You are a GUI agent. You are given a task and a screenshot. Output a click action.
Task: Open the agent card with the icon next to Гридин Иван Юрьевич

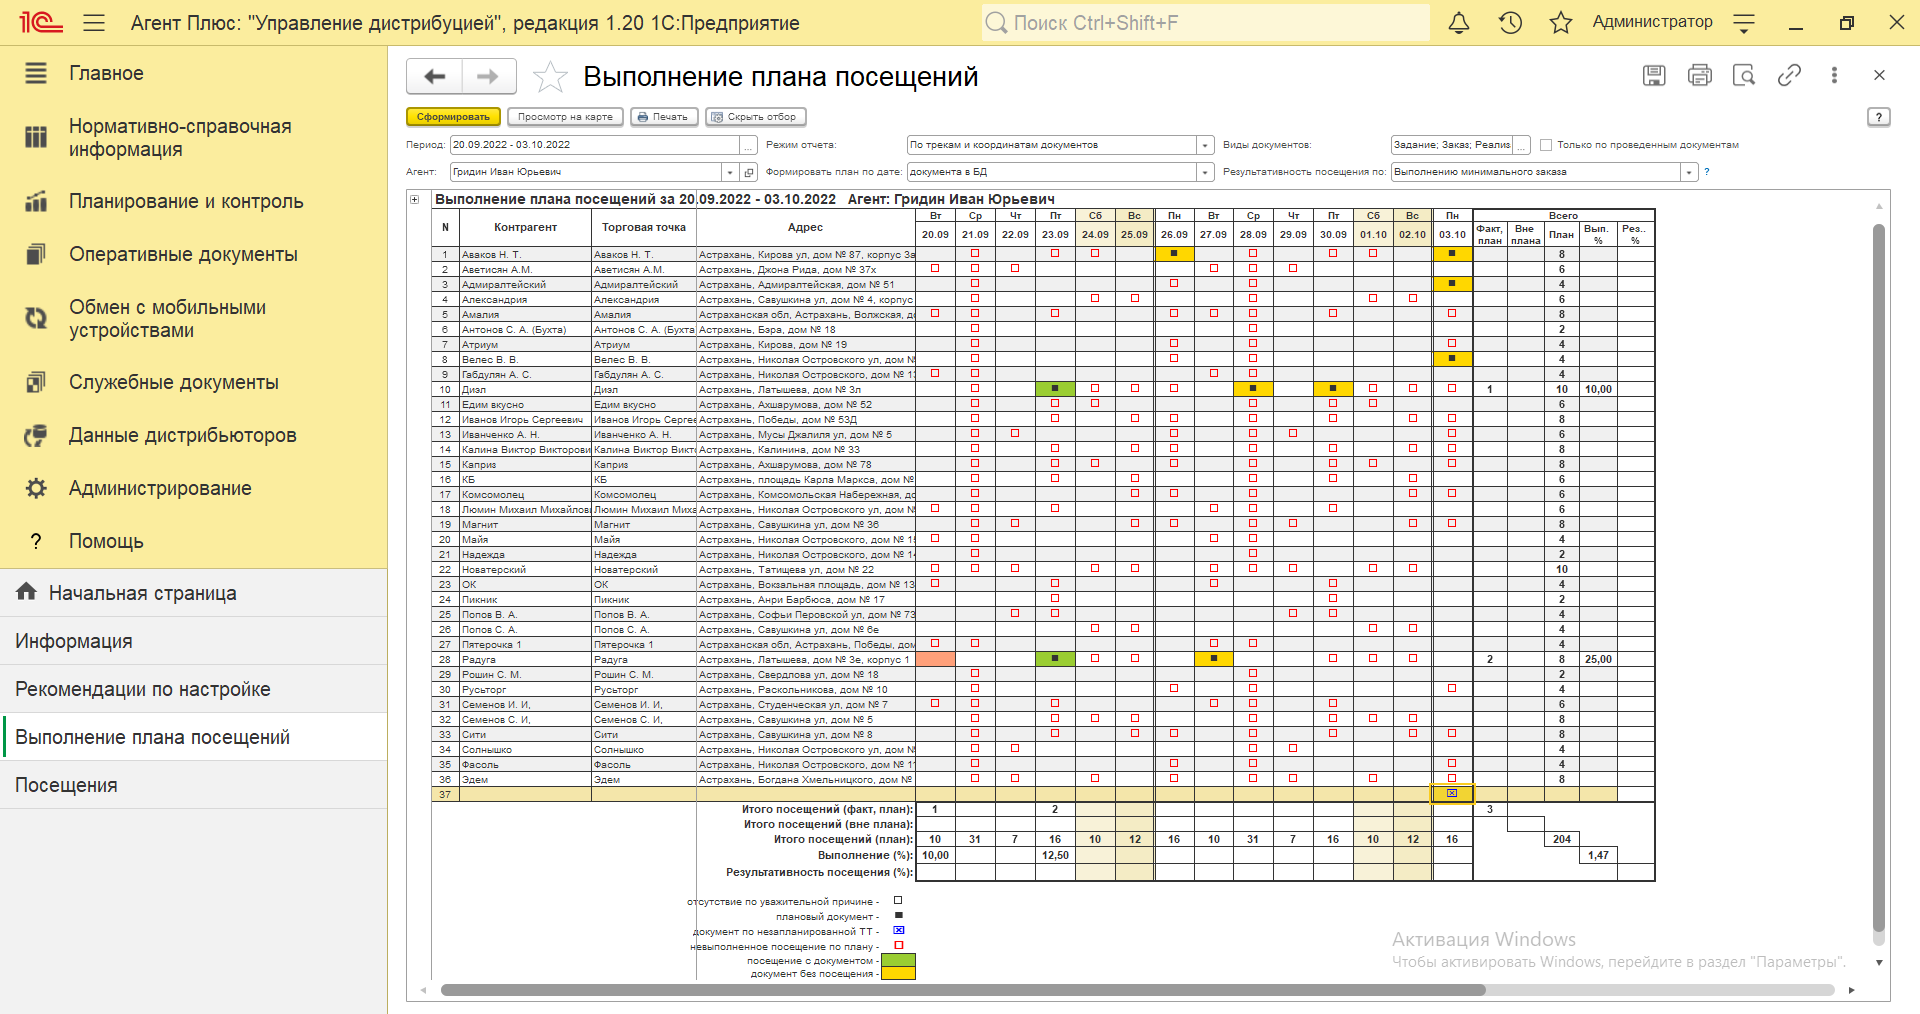point(749,172)
